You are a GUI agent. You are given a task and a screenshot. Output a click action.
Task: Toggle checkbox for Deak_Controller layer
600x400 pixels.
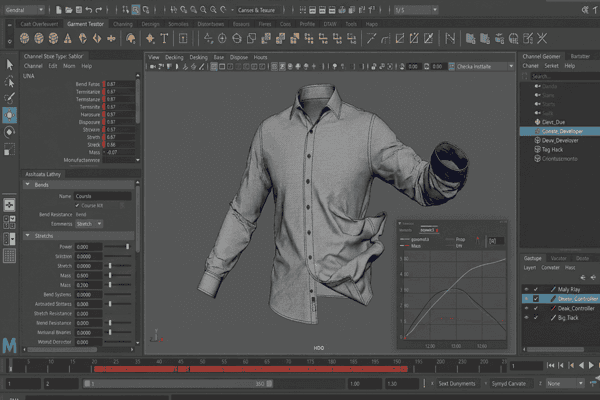point(536,308)
